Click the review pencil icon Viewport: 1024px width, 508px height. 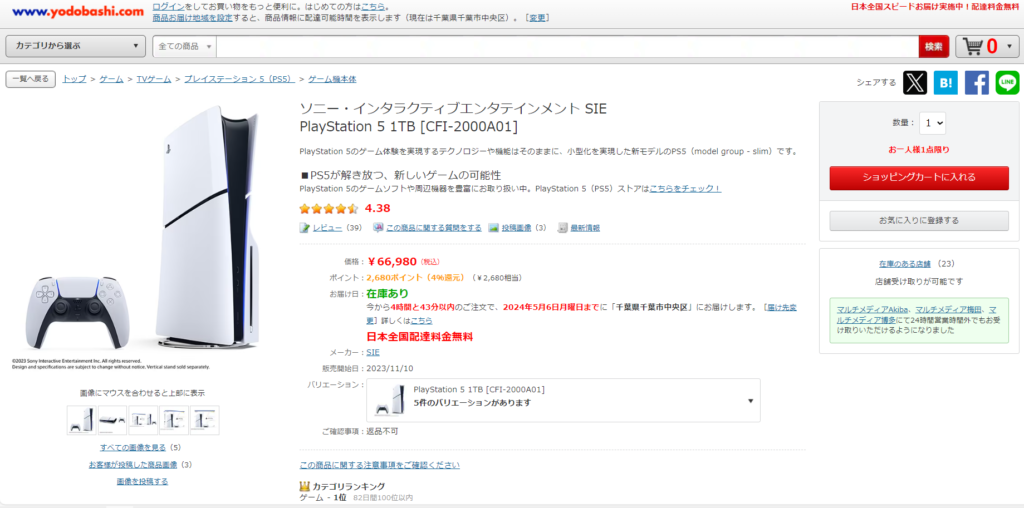pos(304,228)
